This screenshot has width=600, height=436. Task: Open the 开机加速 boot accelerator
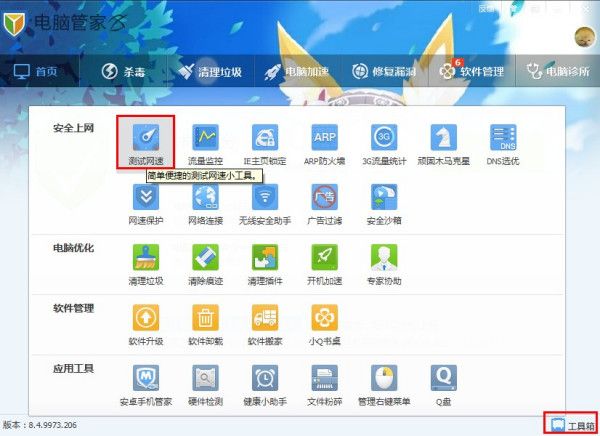[324, 265]
